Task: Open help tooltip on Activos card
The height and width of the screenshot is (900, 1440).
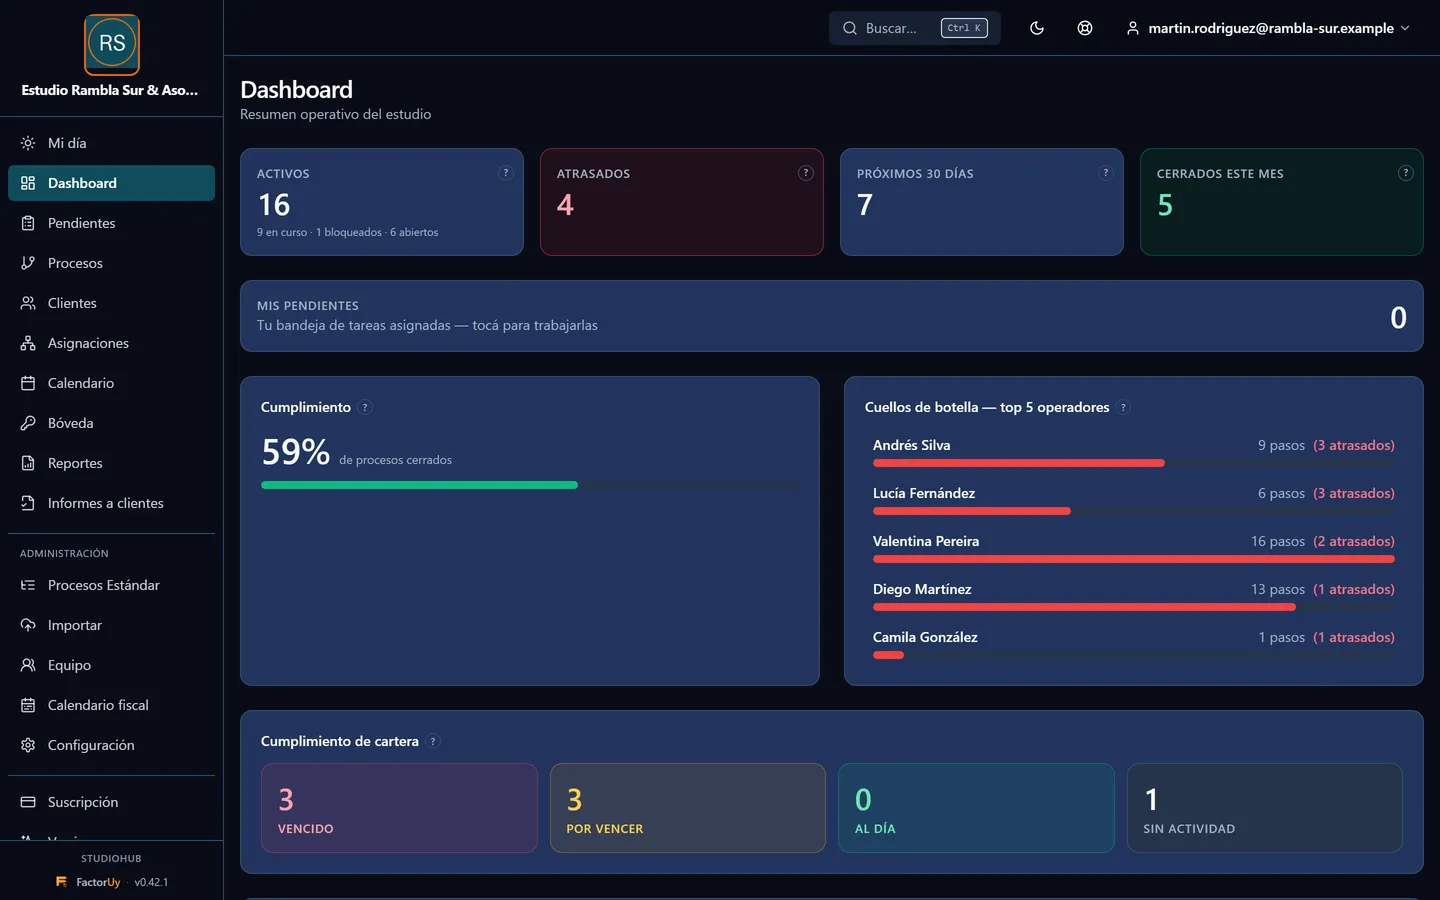Action: click(506, 173)
